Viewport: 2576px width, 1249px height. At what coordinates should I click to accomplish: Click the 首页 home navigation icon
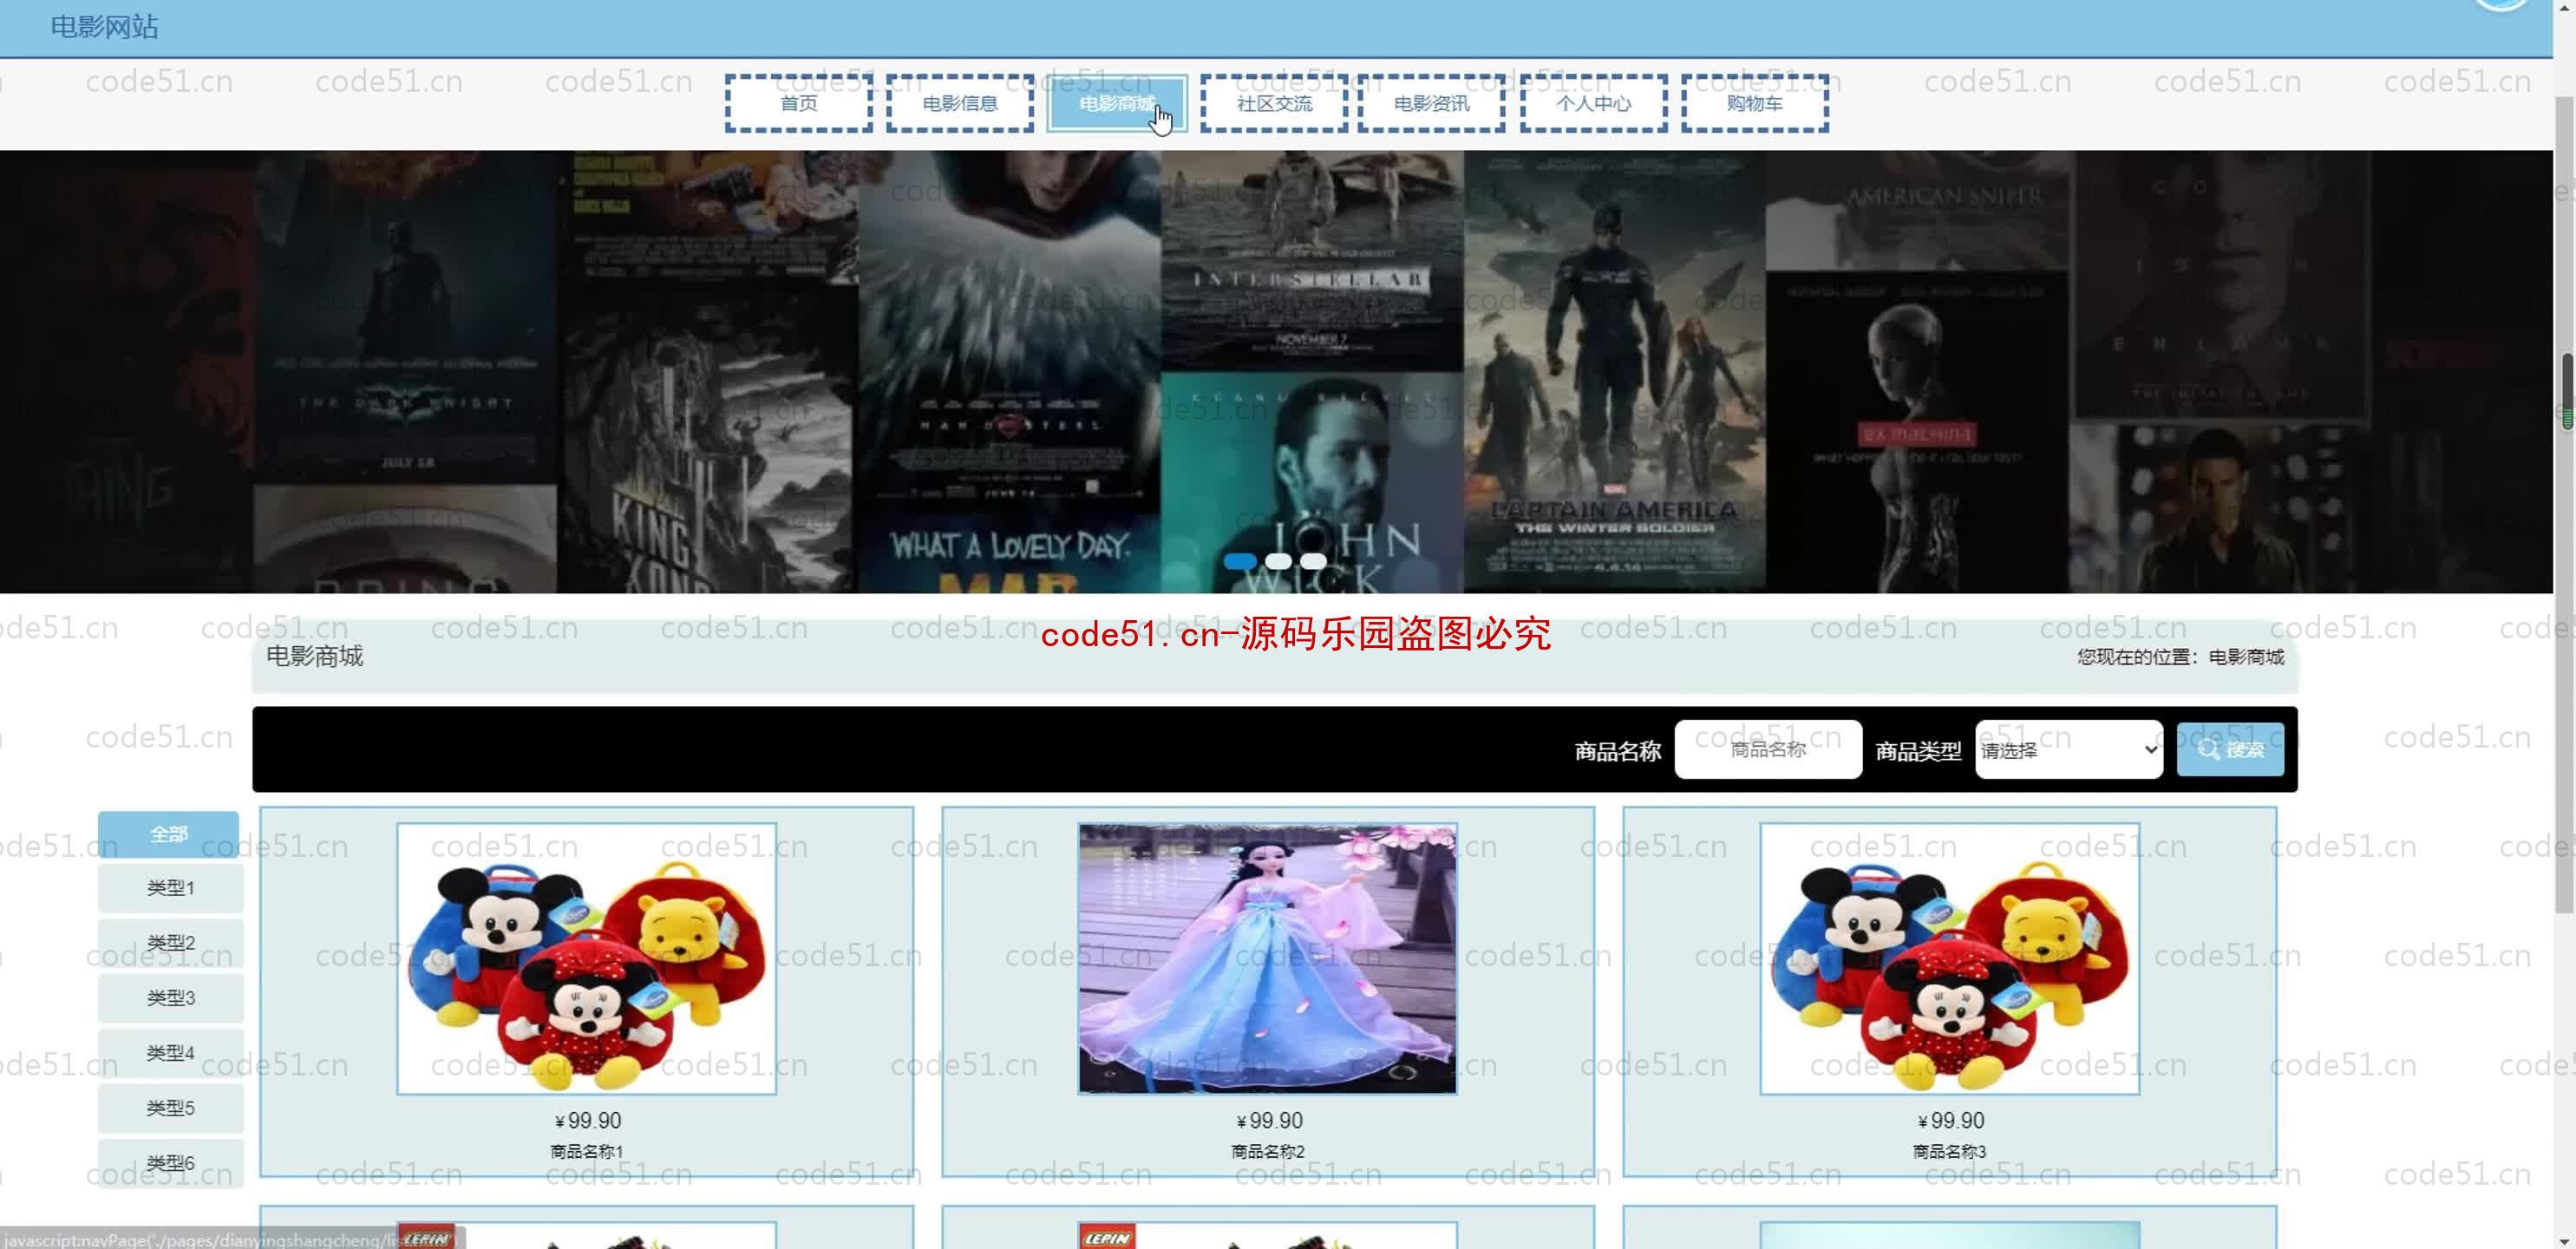[x=799, y=101]
